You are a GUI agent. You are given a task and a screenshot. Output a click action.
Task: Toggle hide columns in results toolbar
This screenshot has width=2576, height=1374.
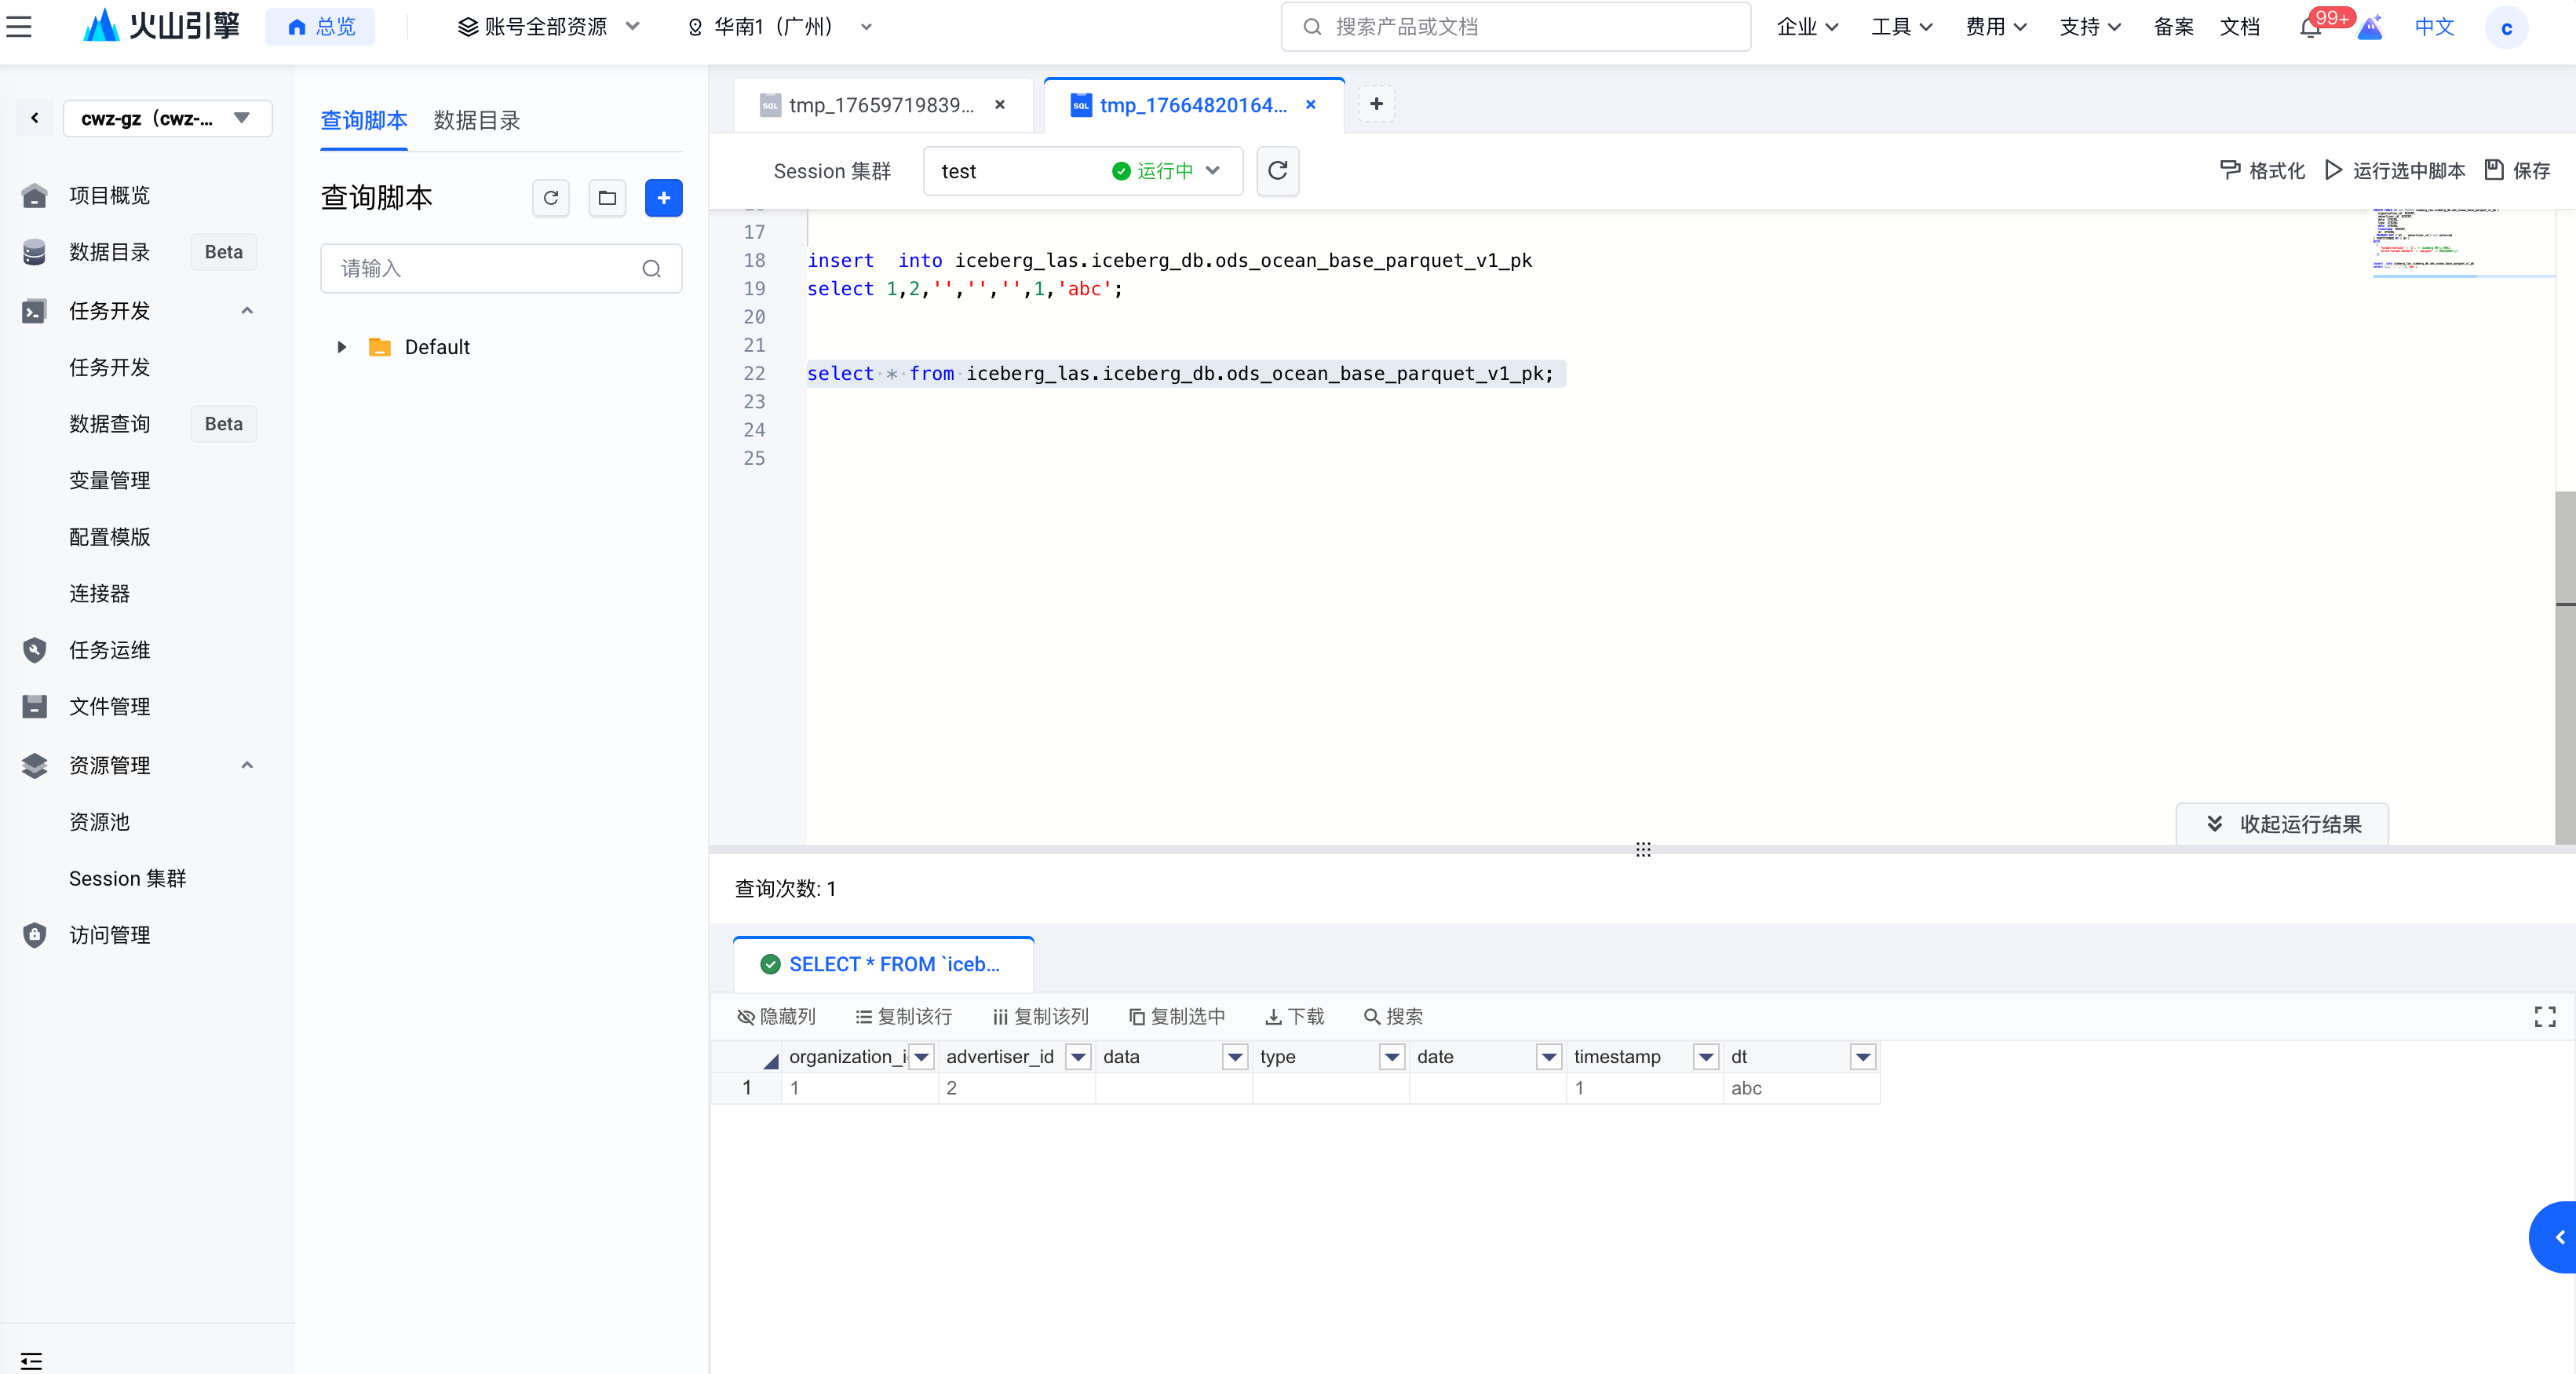click(776, 1016)
